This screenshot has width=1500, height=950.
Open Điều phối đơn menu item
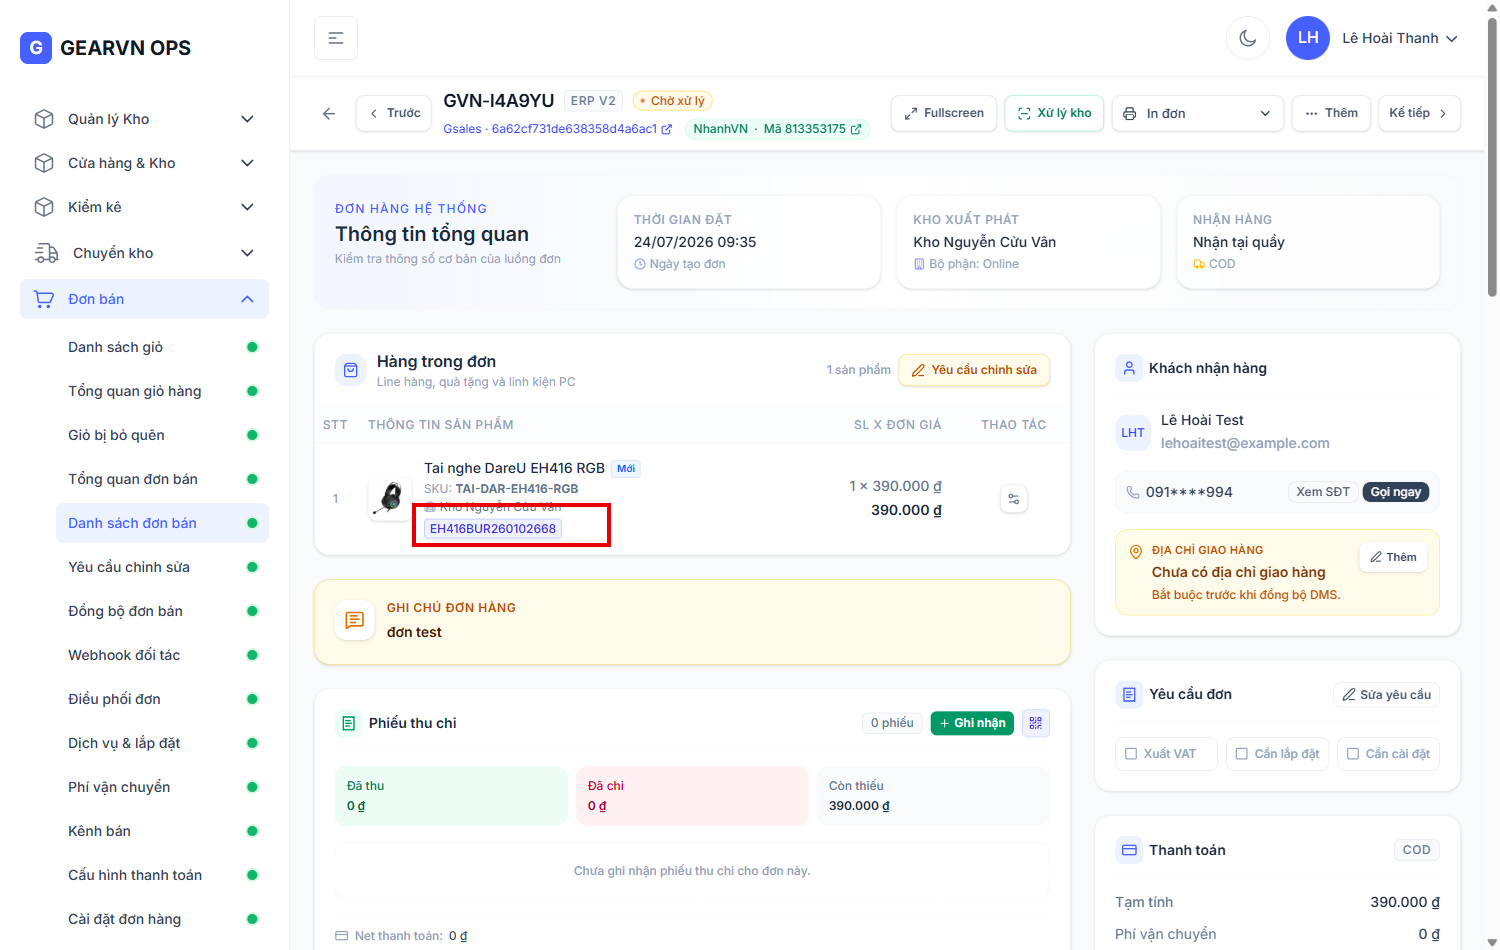point(162,699)
